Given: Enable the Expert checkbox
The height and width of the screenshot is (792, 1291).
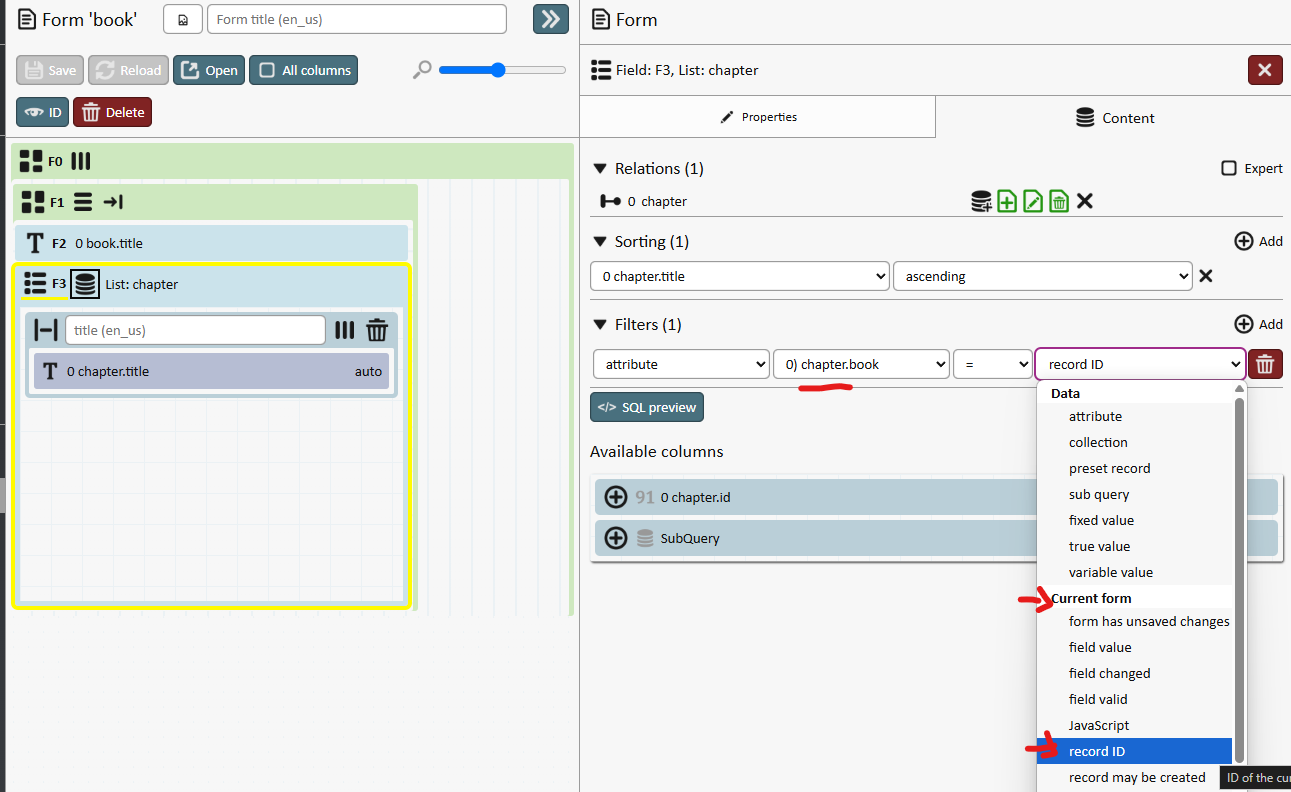Looking at the screenshot, I should coord(1229,168).
